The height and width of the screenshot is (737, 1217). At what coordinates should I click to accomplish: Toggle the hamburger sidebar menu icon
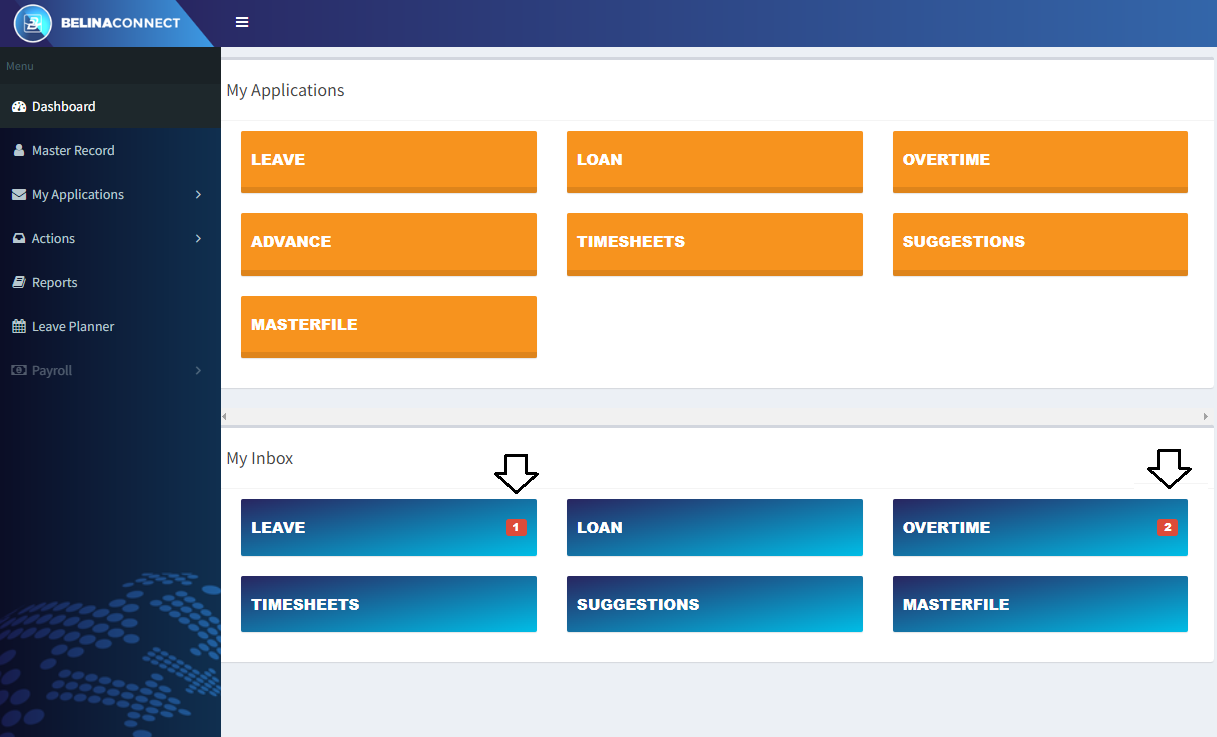(242, 22)
